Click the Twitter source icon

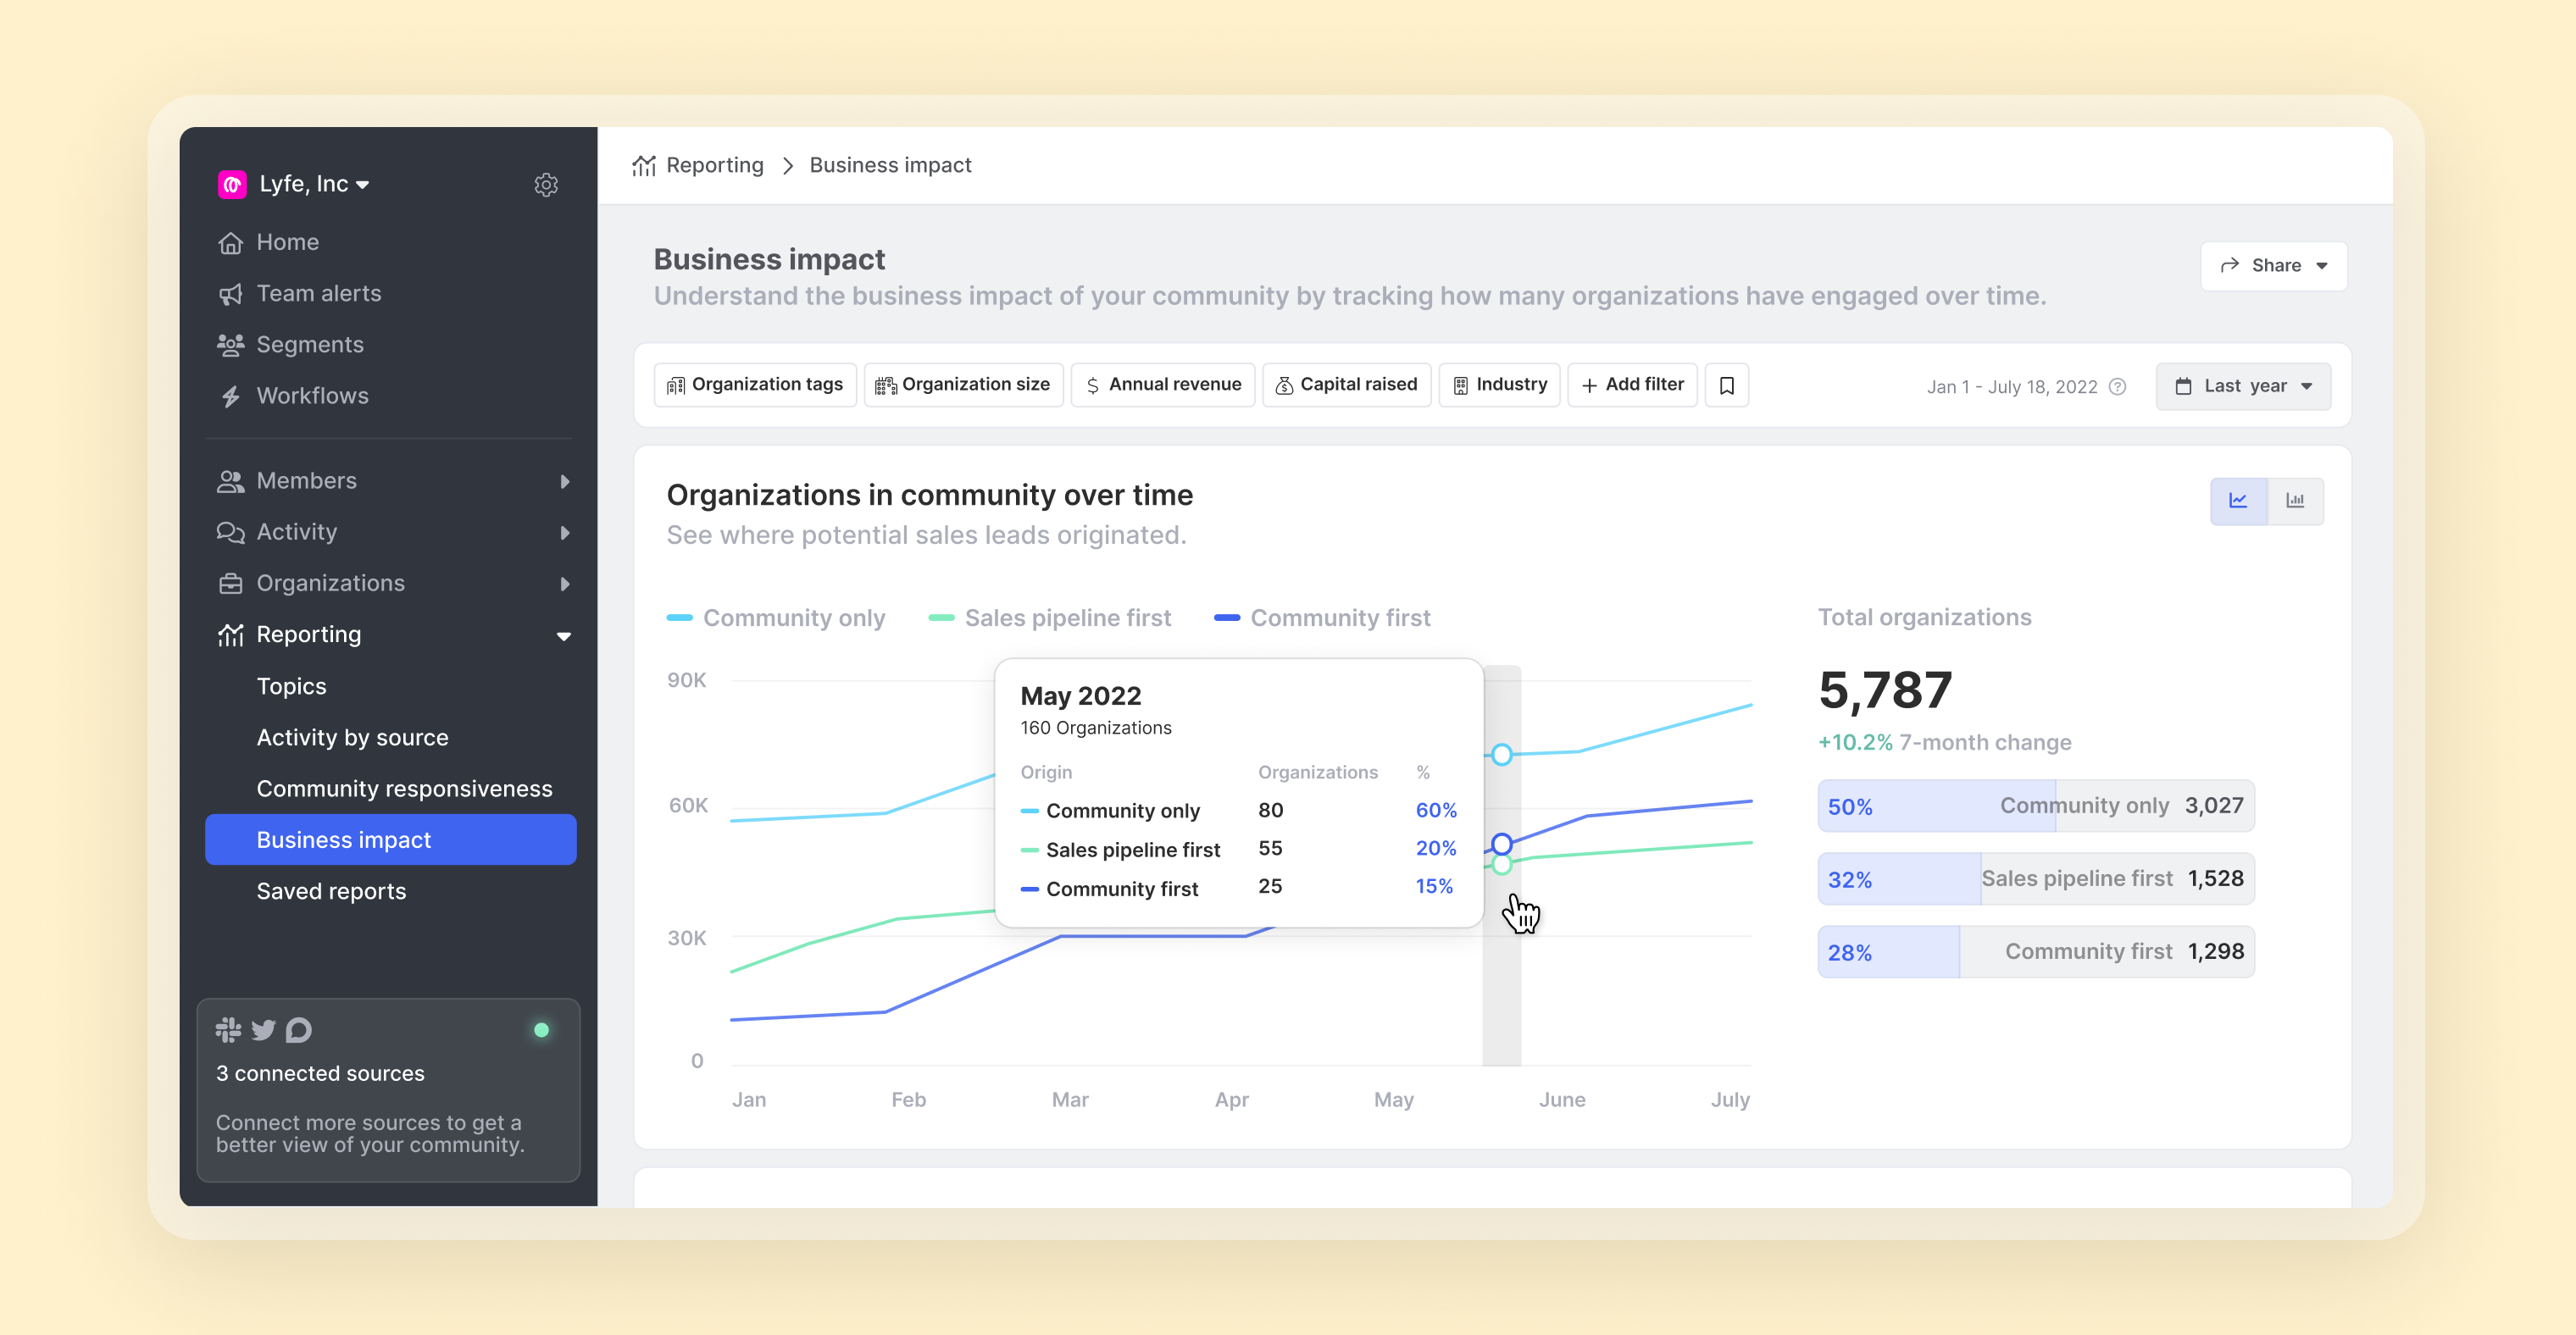point(263,1030)
